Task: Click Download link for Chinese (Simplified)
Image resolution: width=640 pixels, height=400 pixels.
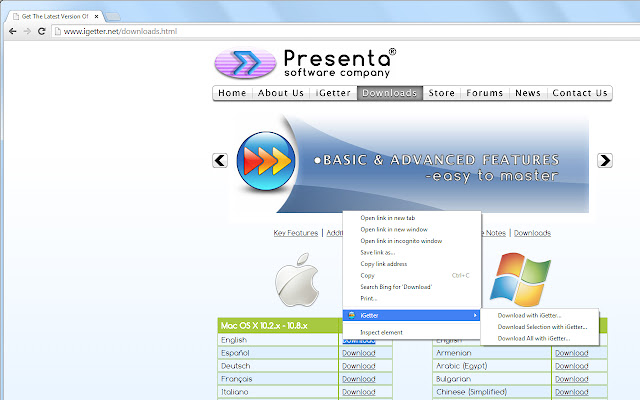Action: point(571,392)
